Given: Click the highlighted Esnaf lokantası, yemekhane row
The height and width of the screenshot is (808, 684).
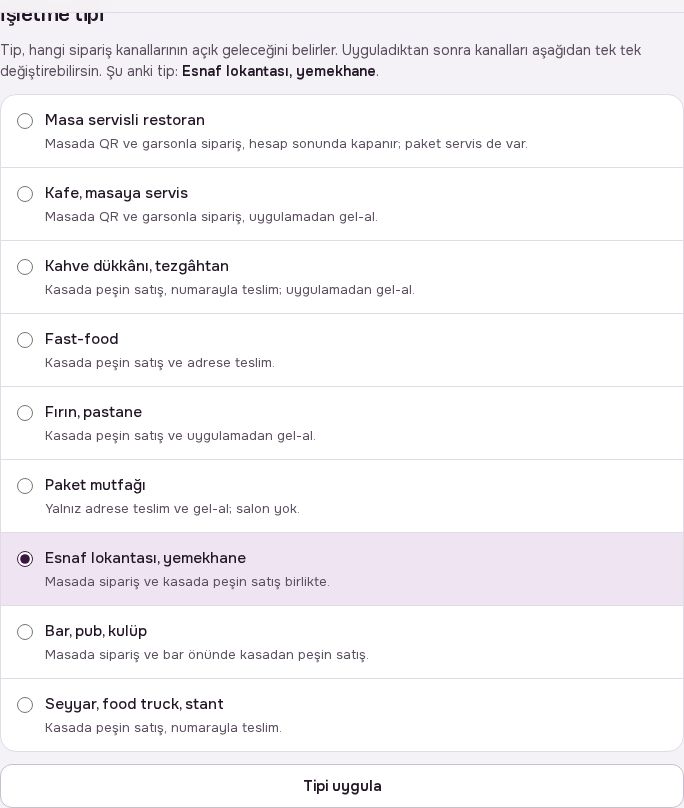Looking at the screenshot, I should (x=342, y=569).
